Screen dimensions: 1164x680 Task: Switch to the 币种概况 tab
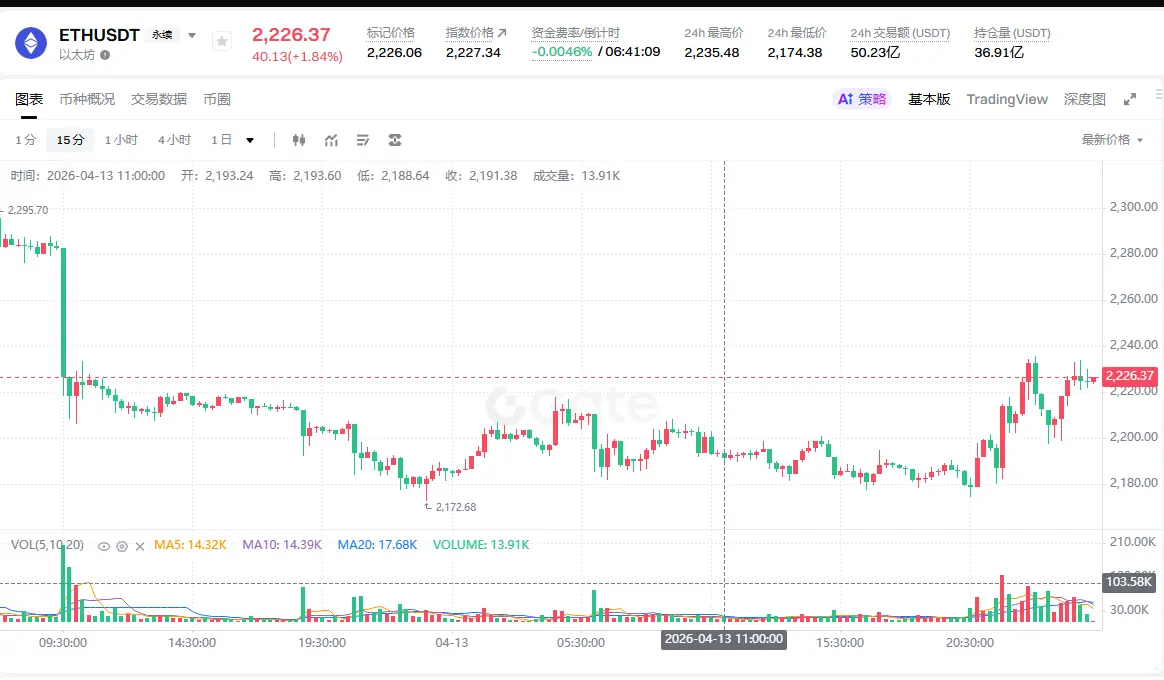tap(87, 99)
